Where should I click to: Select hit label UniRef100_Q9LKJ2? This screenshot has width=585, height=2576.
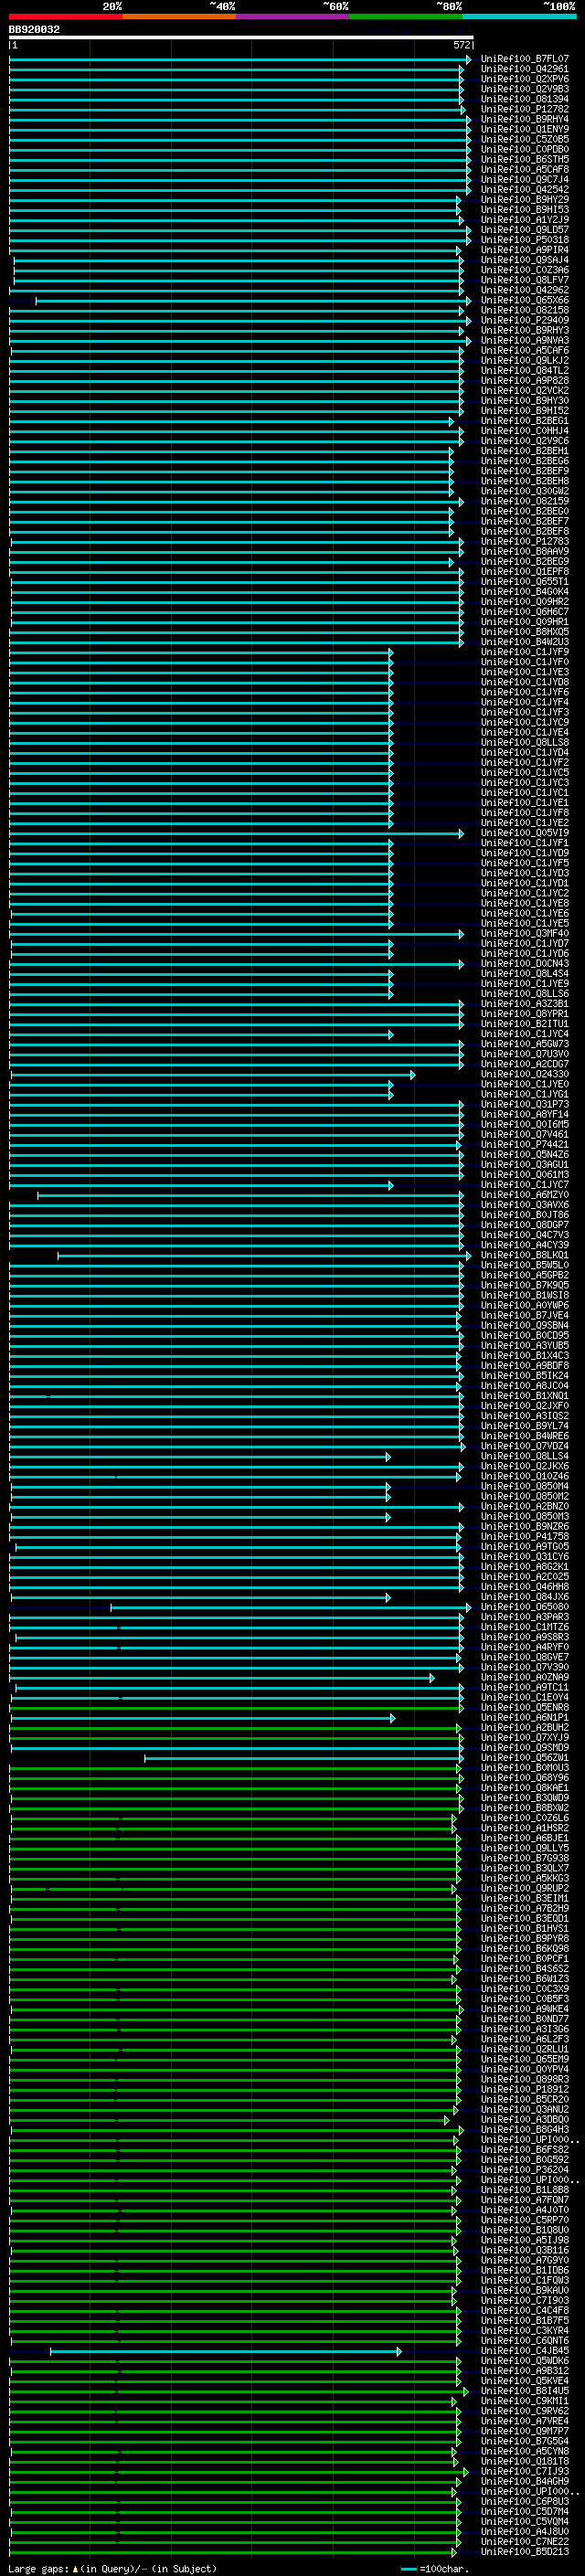click(x=525, y=361)
